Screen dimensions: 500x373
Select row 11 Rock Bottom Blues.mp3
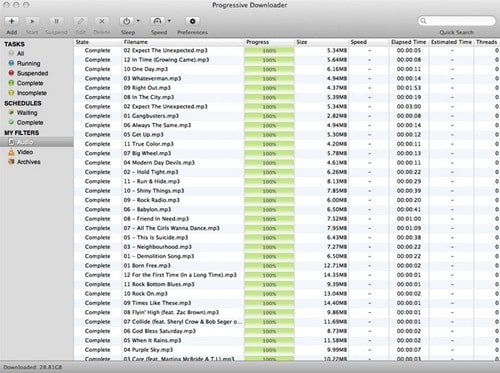point(287,284)
